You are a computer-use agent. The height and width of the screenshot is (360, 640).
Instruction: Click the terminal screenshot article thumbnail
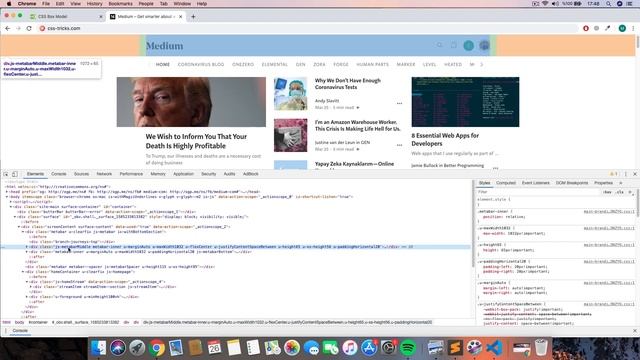coord(465,102)
